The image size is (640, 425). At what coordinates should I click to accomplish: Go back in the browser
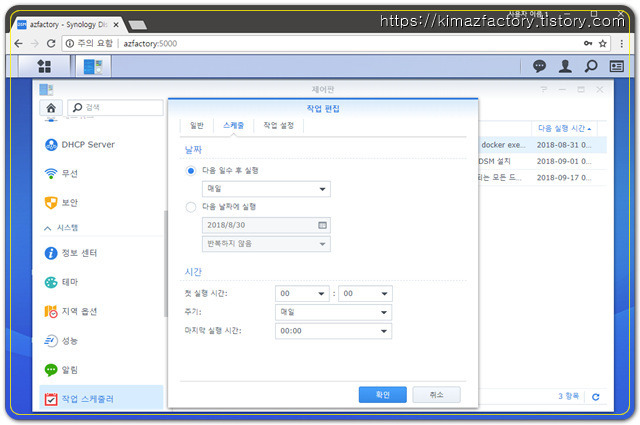point(18,43)
